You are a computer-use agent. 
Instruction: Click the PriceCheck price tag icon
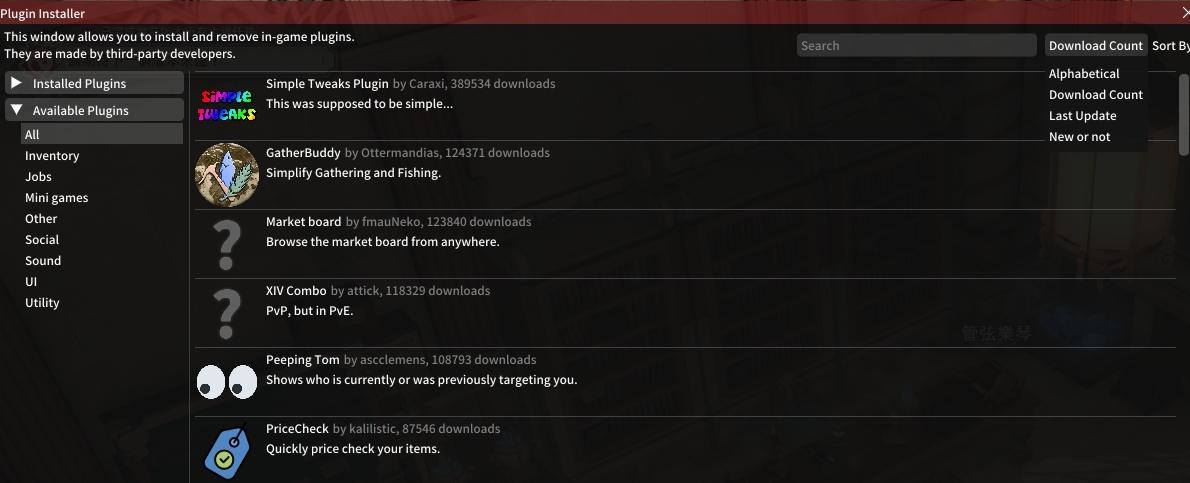pos(227,451)
